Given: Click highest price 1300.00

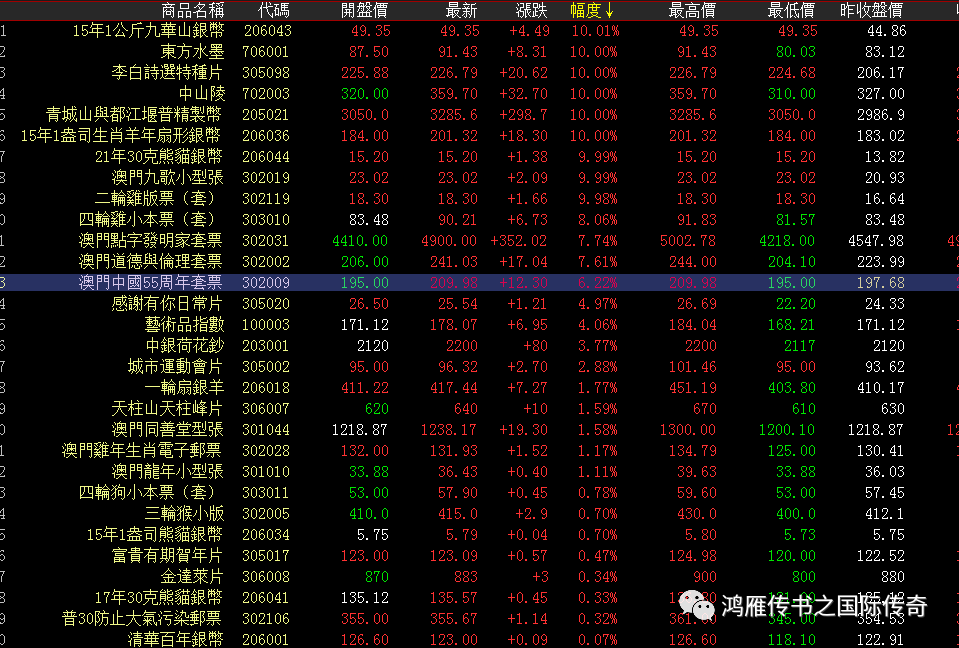Looking at the screenshot, I should 687,430.
